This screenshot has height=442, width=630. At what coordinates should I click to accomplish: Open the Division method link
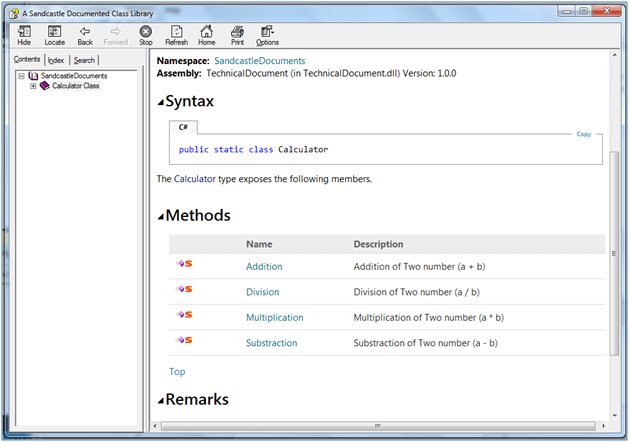(262, 292)
